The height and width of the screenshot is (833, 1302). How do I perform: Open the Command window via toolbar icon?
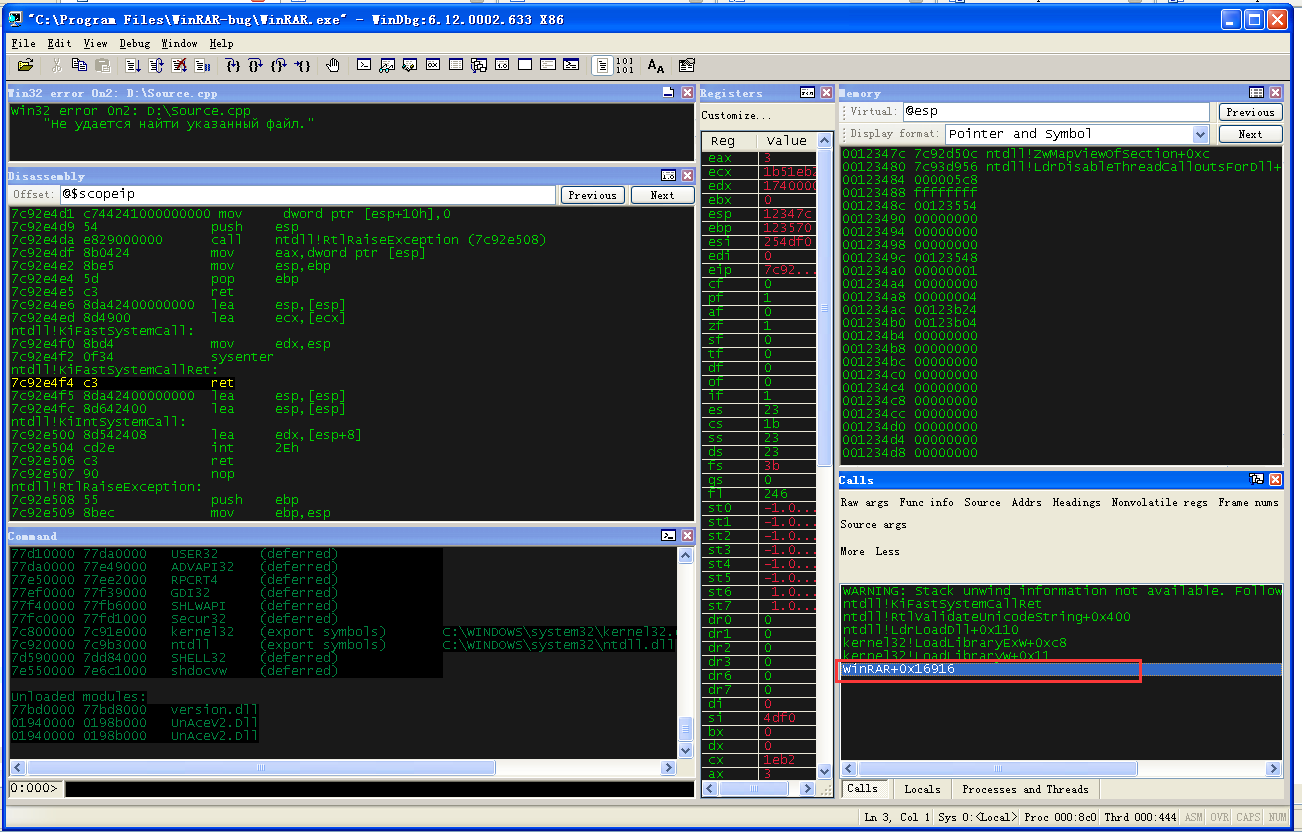(364, 65)
